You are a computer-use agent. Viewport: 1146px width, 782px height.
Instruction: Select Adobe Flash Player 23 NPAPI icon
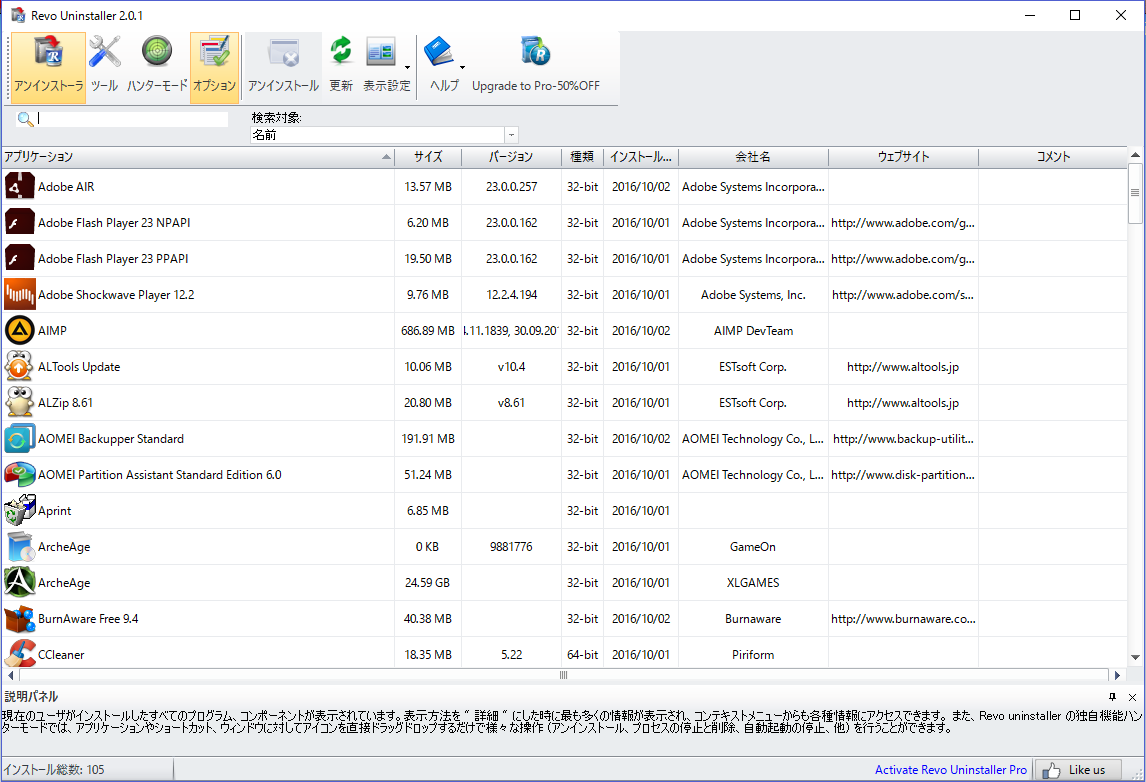click(20, 222)
